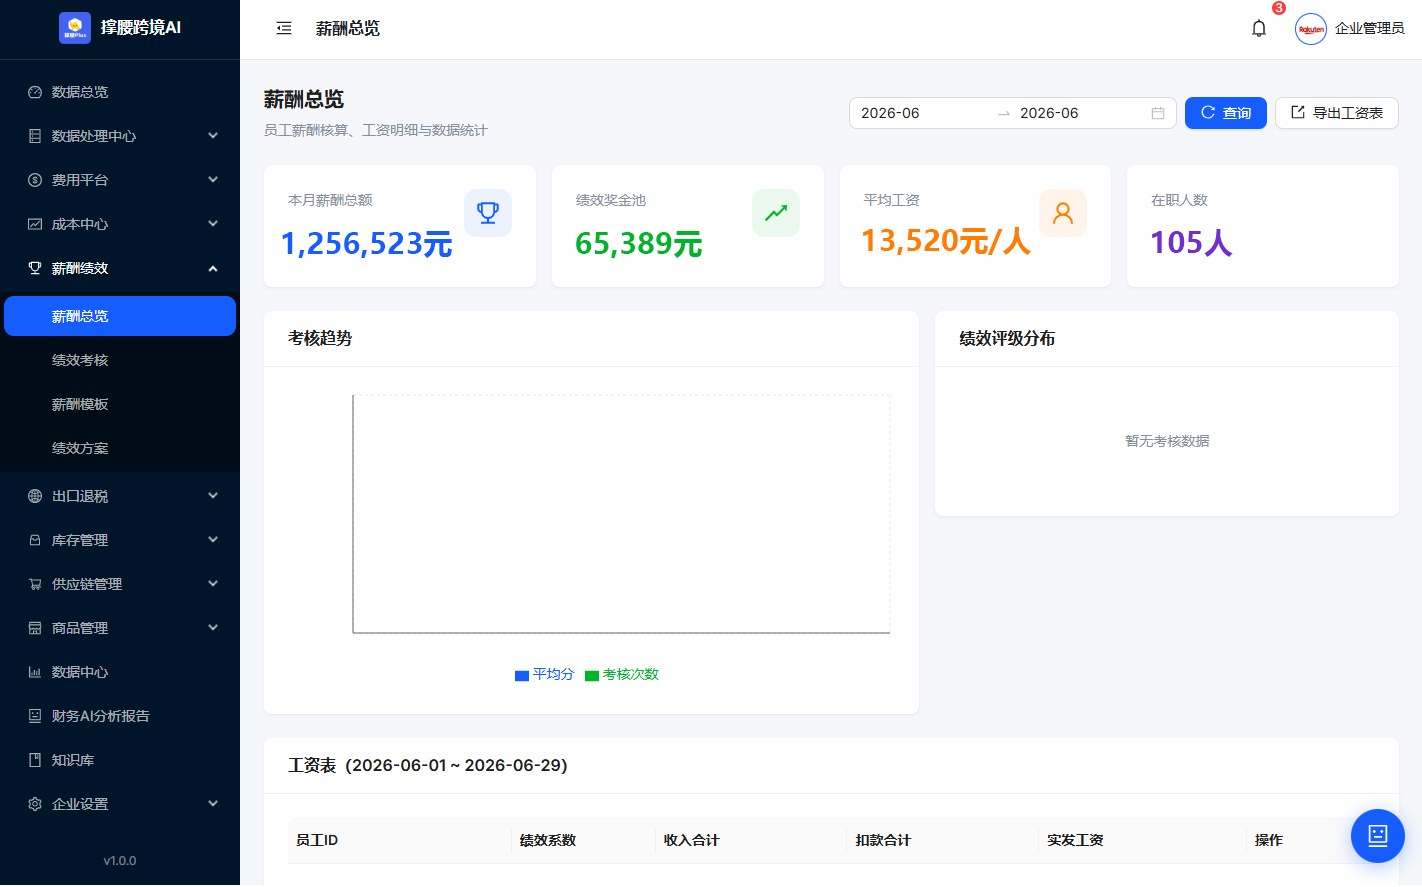This screenshot has height=887, width=1422.
Task: Expand the 库存管理 submenu chevron
Action: pyautogui.click(x=213, y=540)
